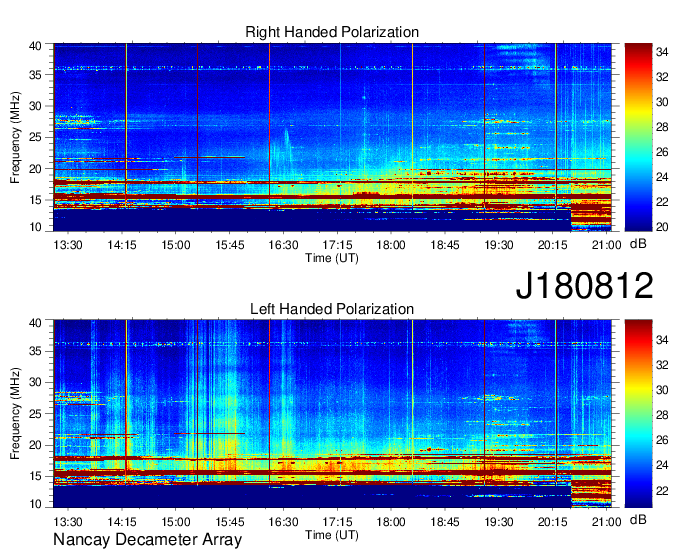Click the 19:30 tick on Right Handed plot

tap(498, 245)
